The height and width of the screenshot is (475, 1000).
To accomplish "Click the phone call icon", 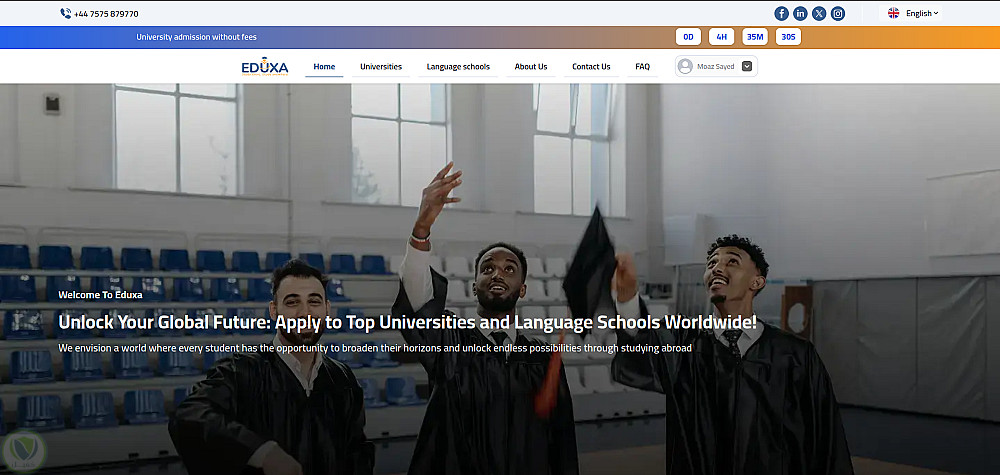I will pos(66,13).
